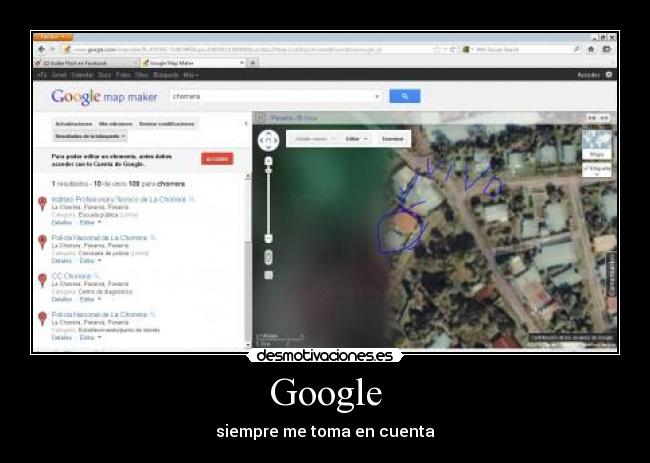Open Detalles for the fourth result
This screenshot has height=463, width=650.
point(62,338)
